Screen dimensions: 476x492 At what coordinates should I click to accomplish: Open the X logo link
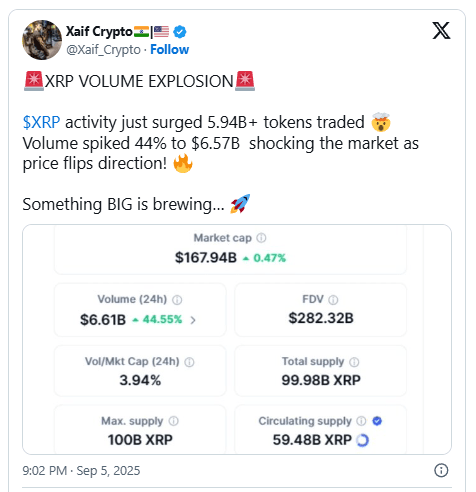tap(441, 31)
